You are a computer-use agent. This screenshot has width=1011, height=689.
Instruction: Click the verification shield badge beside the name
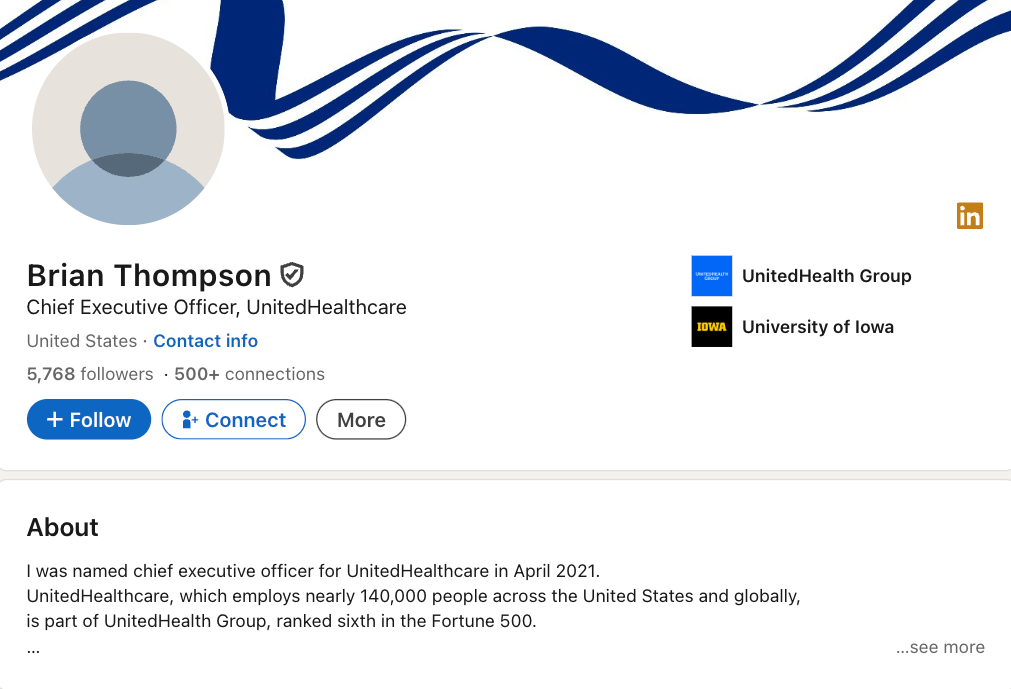(x=292, y=275)
